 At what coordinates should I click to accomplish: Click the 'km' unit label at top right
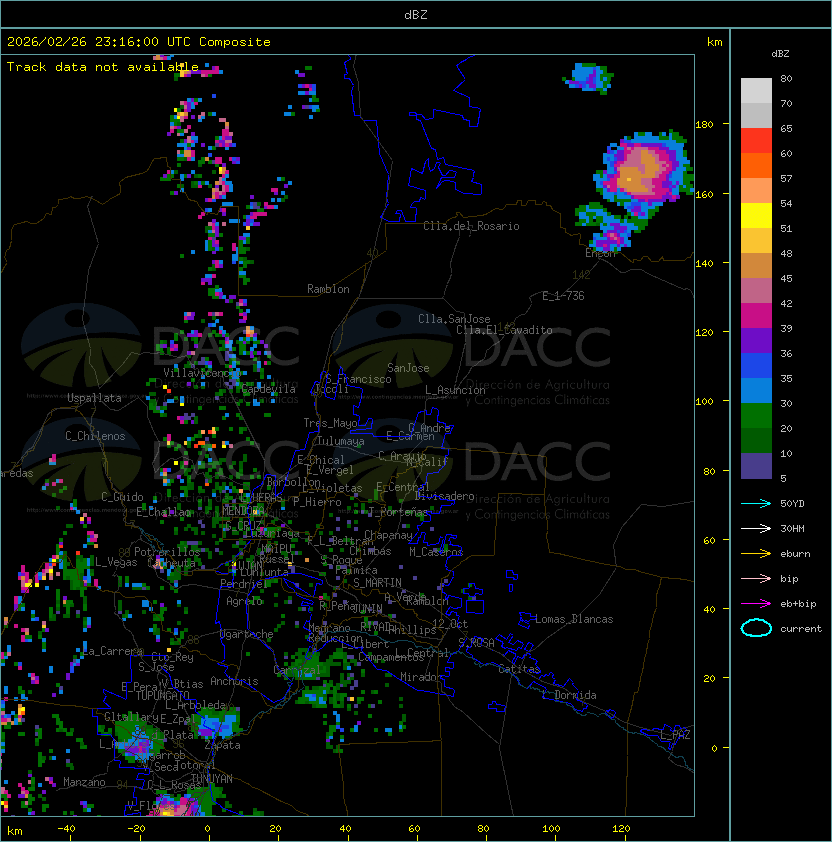click(714, 42)
